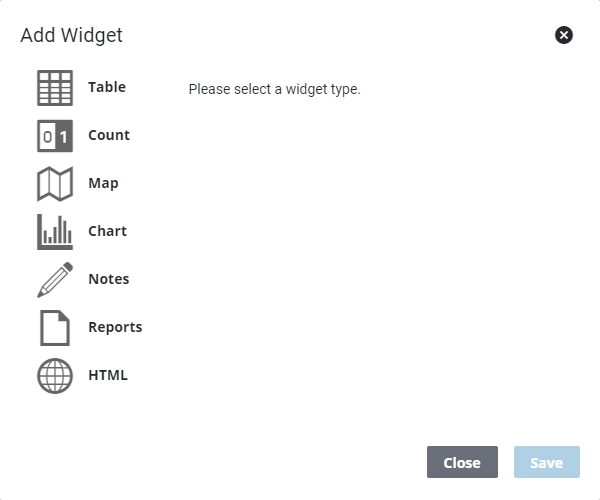The height and width of the screenshot is (500, 600).
Task: Pick the "Map" widget type label
Action: click(103, 183)
